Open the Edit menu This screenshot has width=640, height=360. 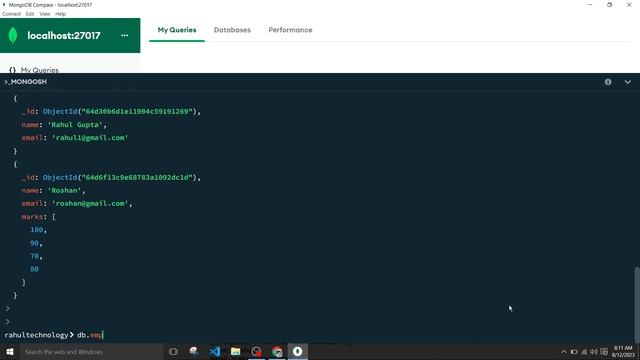[x=30, y=14]
